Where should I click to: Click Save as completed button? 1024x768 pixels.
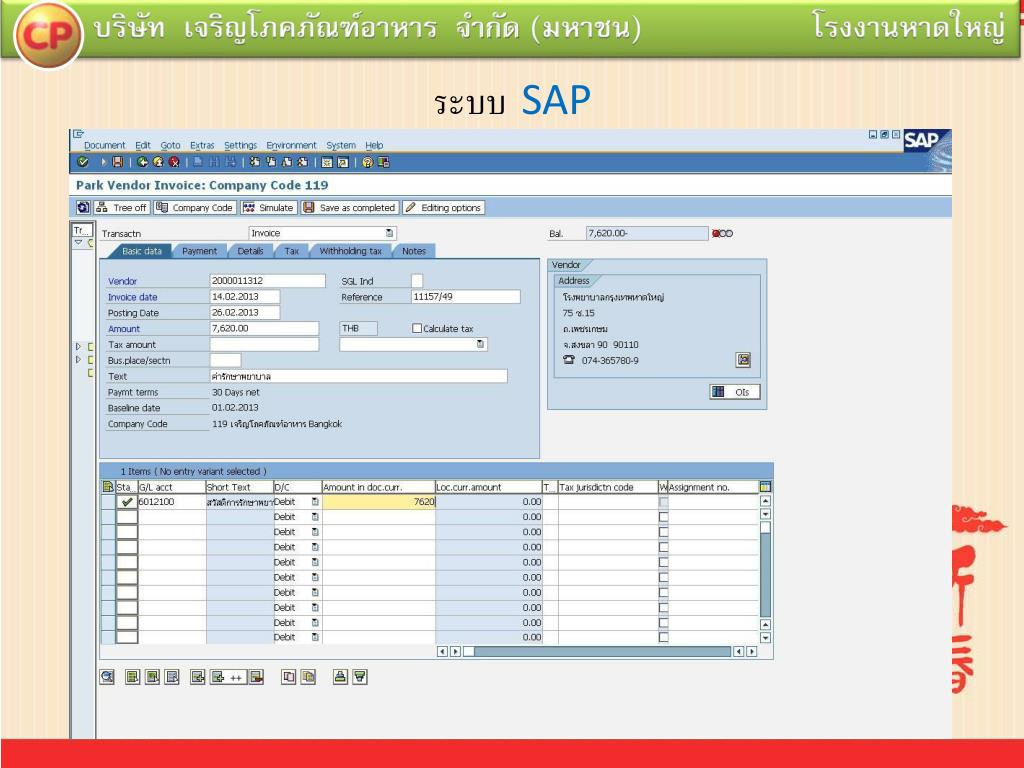[x=349, y=208]
